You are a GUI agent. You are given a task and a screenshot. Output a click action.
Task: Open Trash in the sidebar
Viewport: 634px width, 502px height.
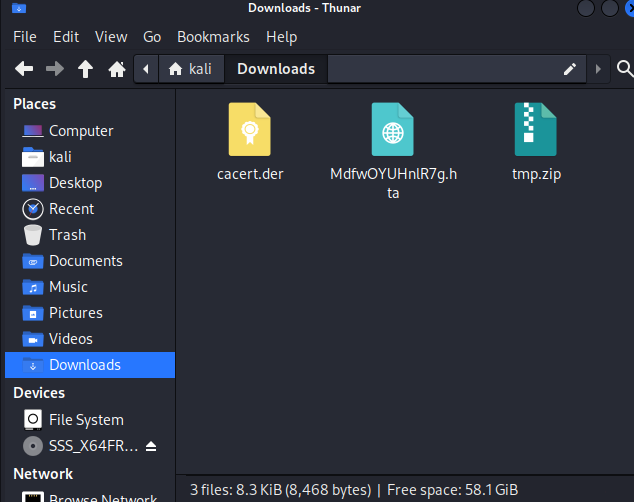[90, 235]
